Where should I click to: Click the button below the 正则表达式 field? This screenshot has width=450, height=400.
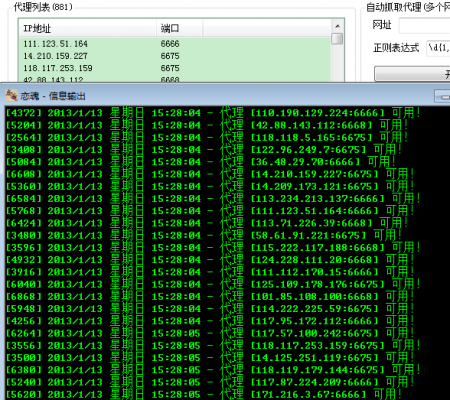pos(412,74)
